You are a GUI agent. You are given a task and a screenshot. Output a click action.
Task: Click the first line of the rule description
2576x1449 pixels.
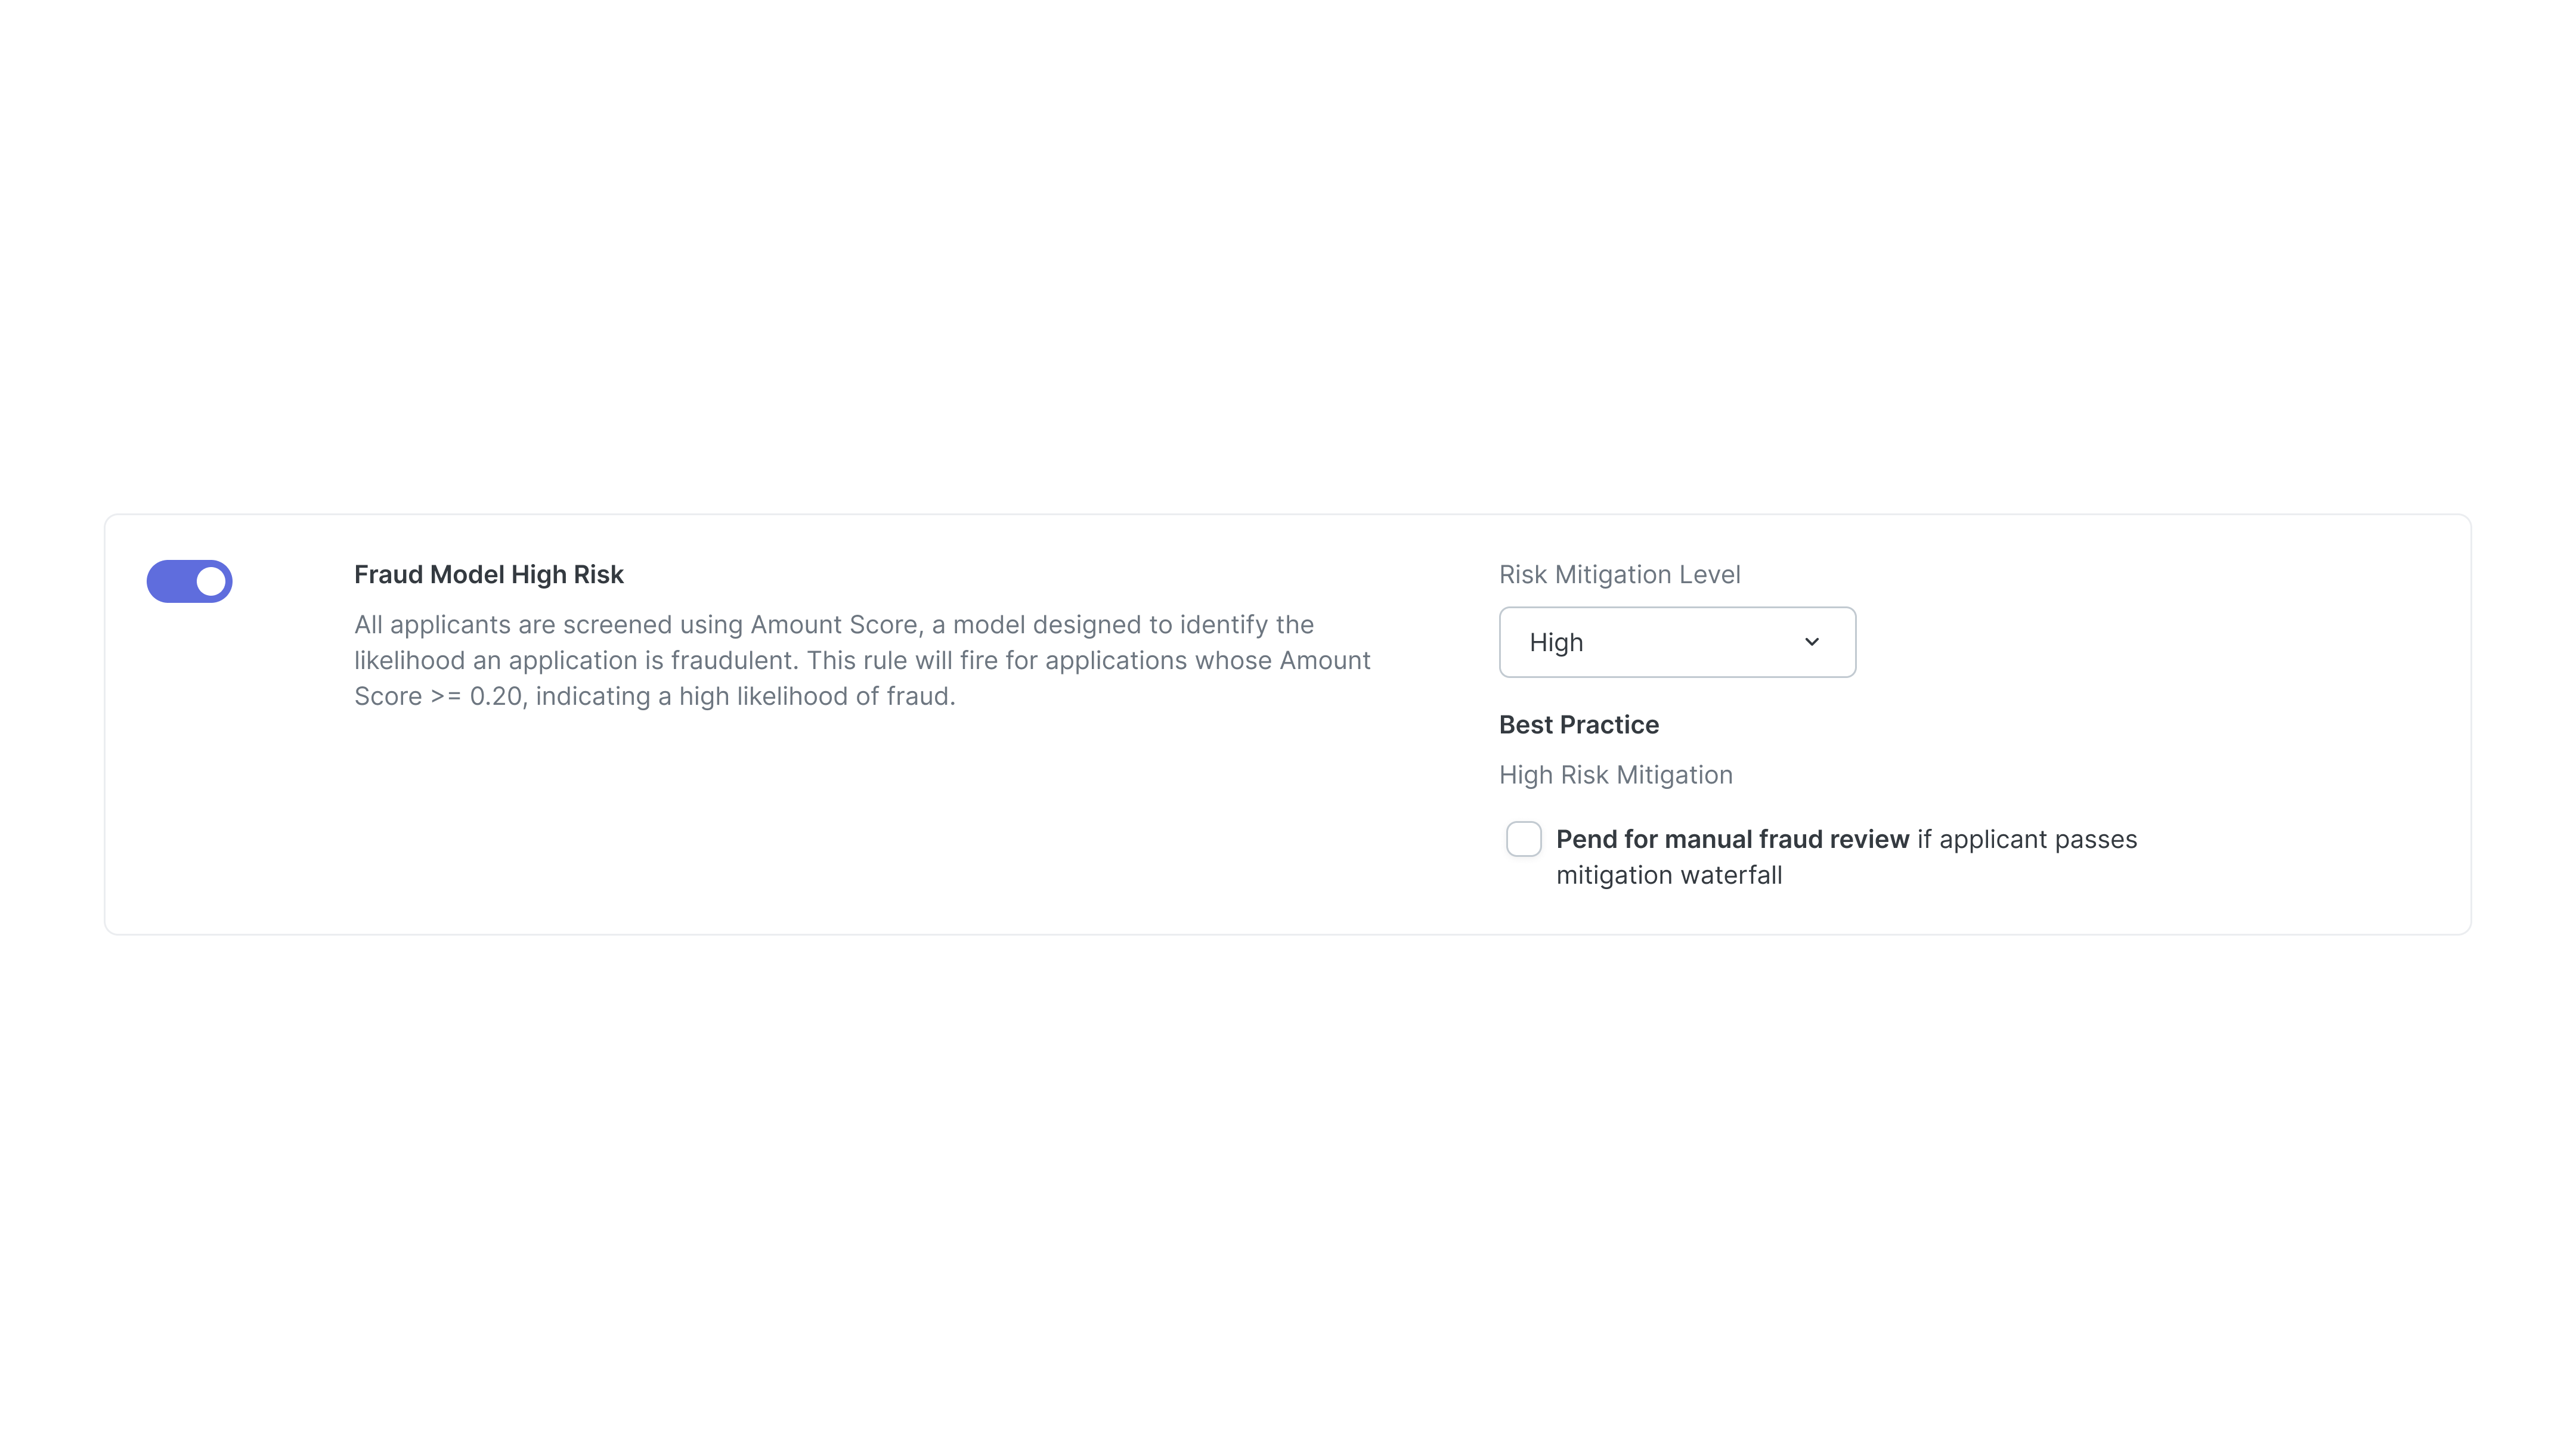[833, 625]
